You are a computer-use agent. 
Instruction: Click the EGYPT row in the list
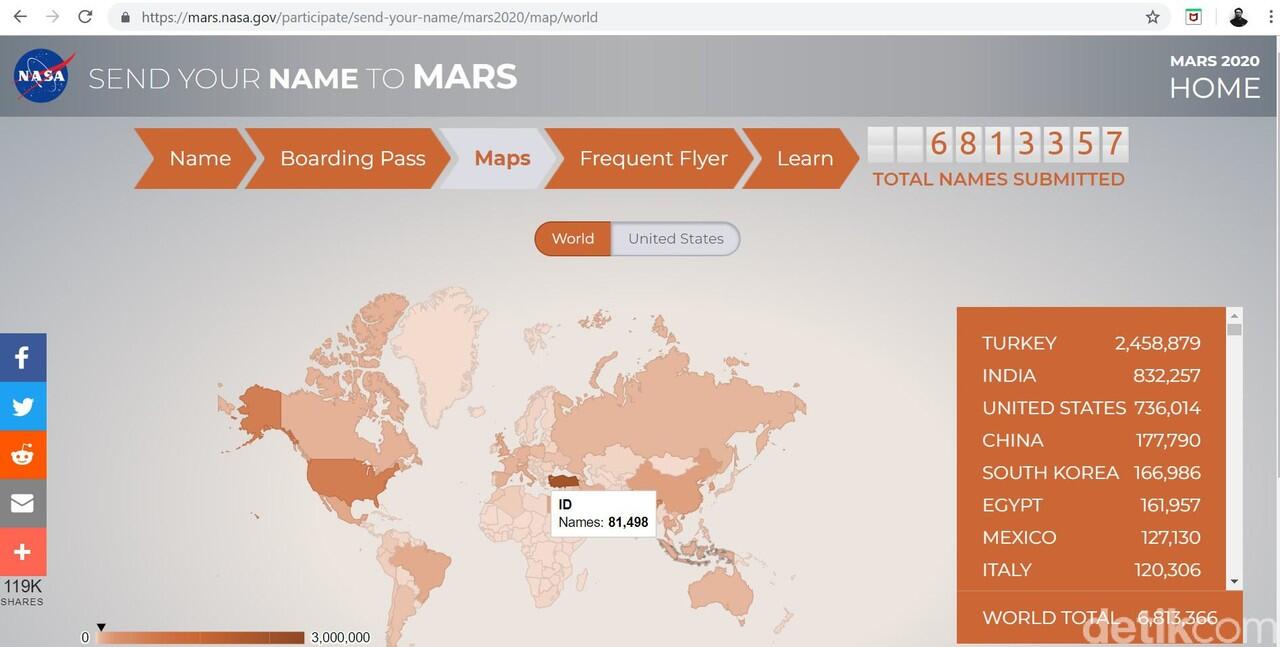pyautogui.click(x=1092, y=505)
